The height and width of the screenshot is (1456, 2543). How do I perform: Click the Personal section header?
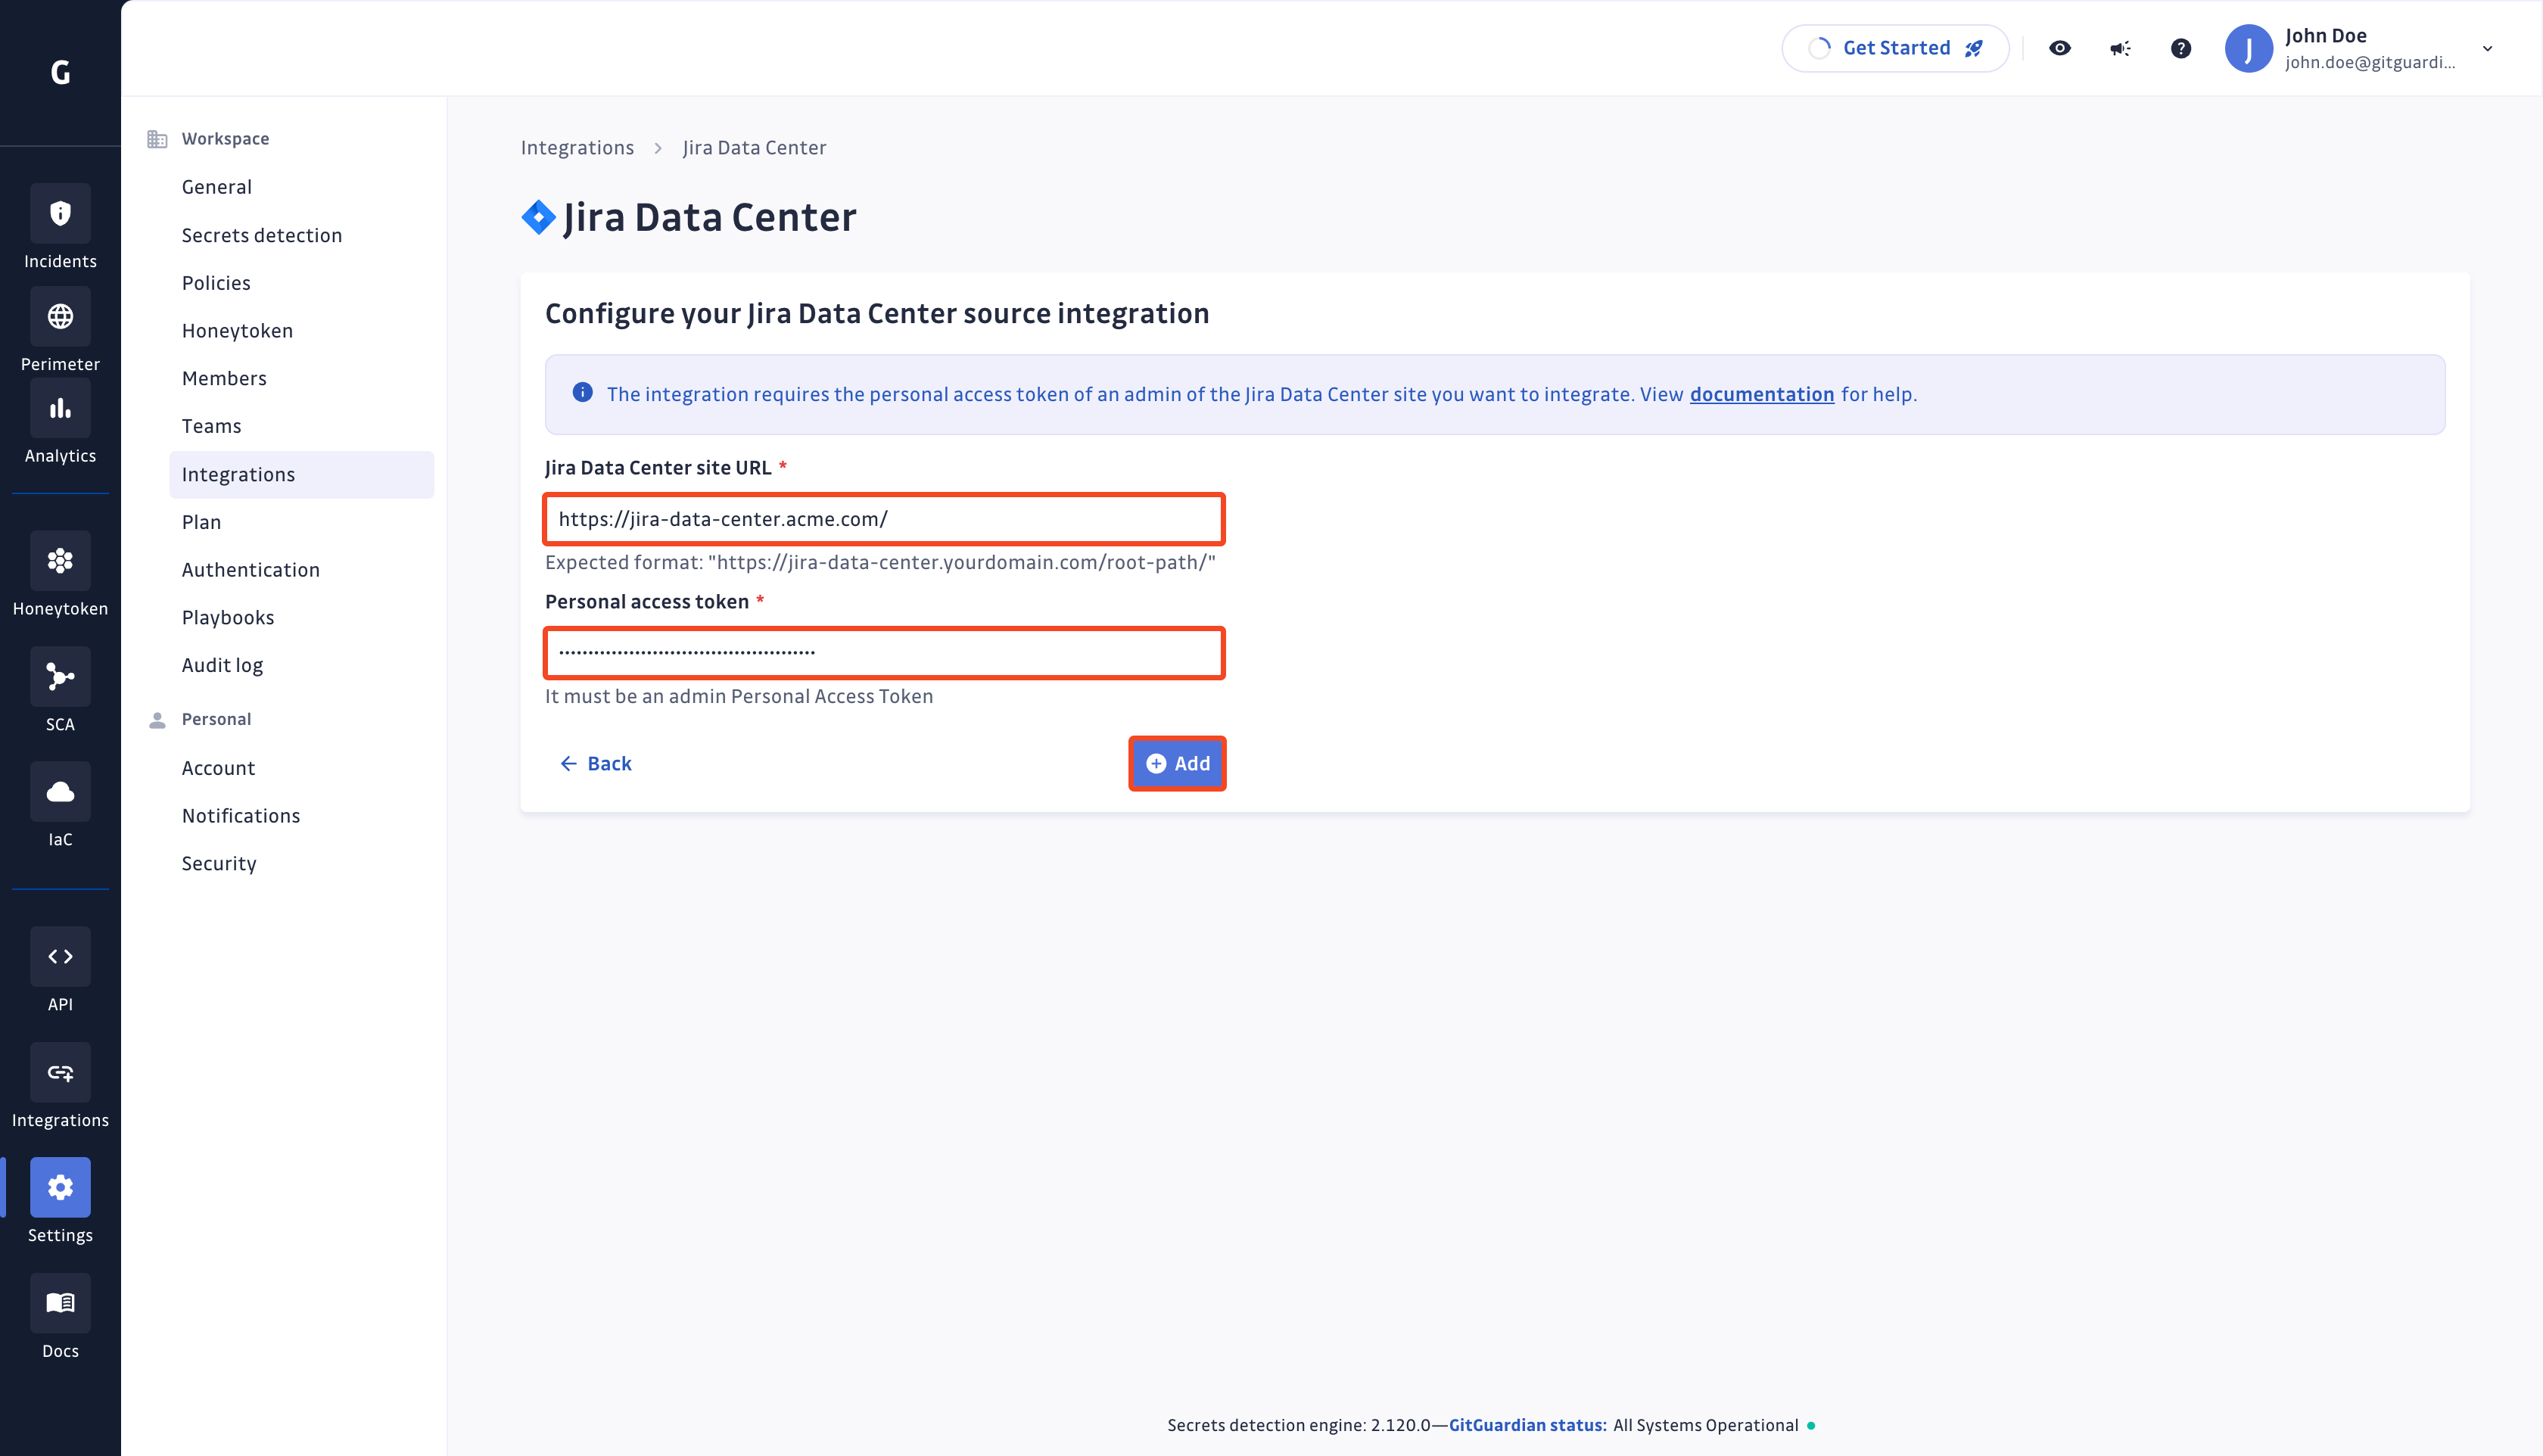click(216, 720)
